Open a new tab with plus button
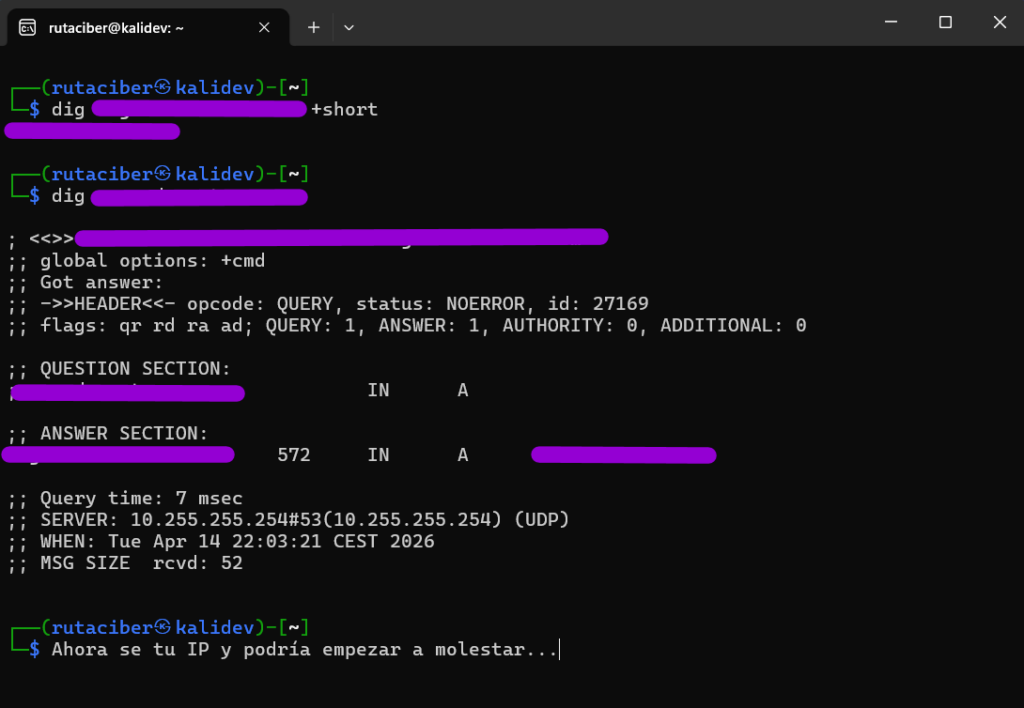 pyautogui.click(x=313, y=28)
